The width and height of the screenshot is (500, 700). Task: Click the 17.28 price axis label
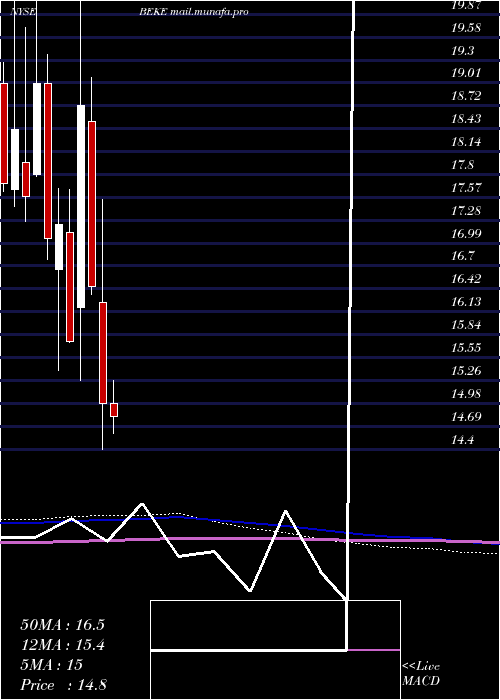pos(466,210)
